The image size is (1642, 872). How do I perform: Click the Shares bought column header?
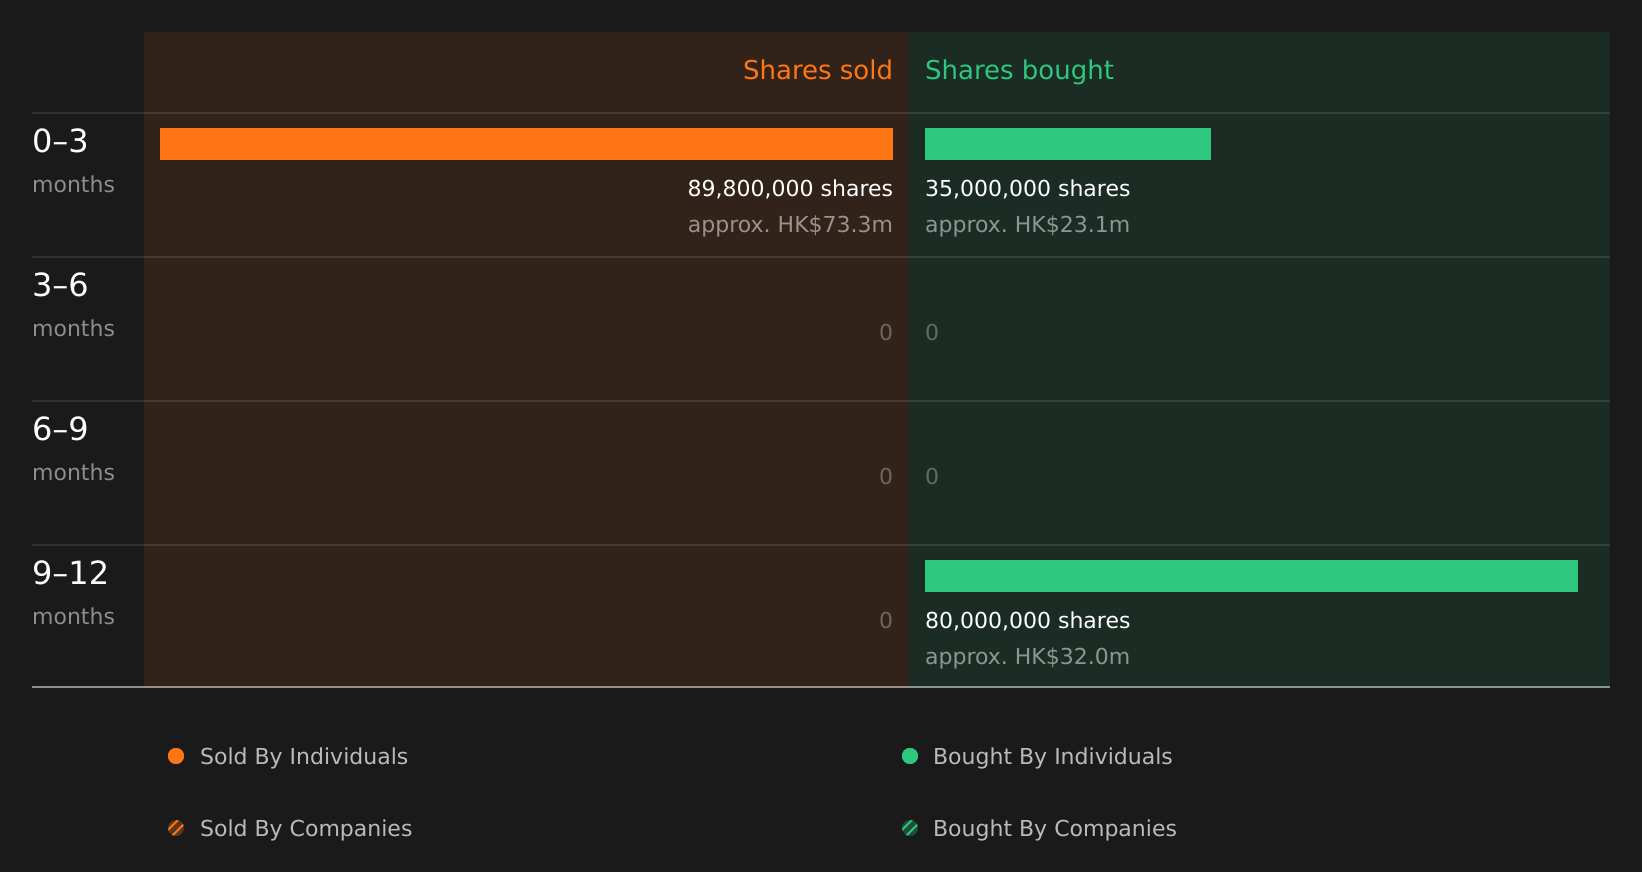[1019, 71]
